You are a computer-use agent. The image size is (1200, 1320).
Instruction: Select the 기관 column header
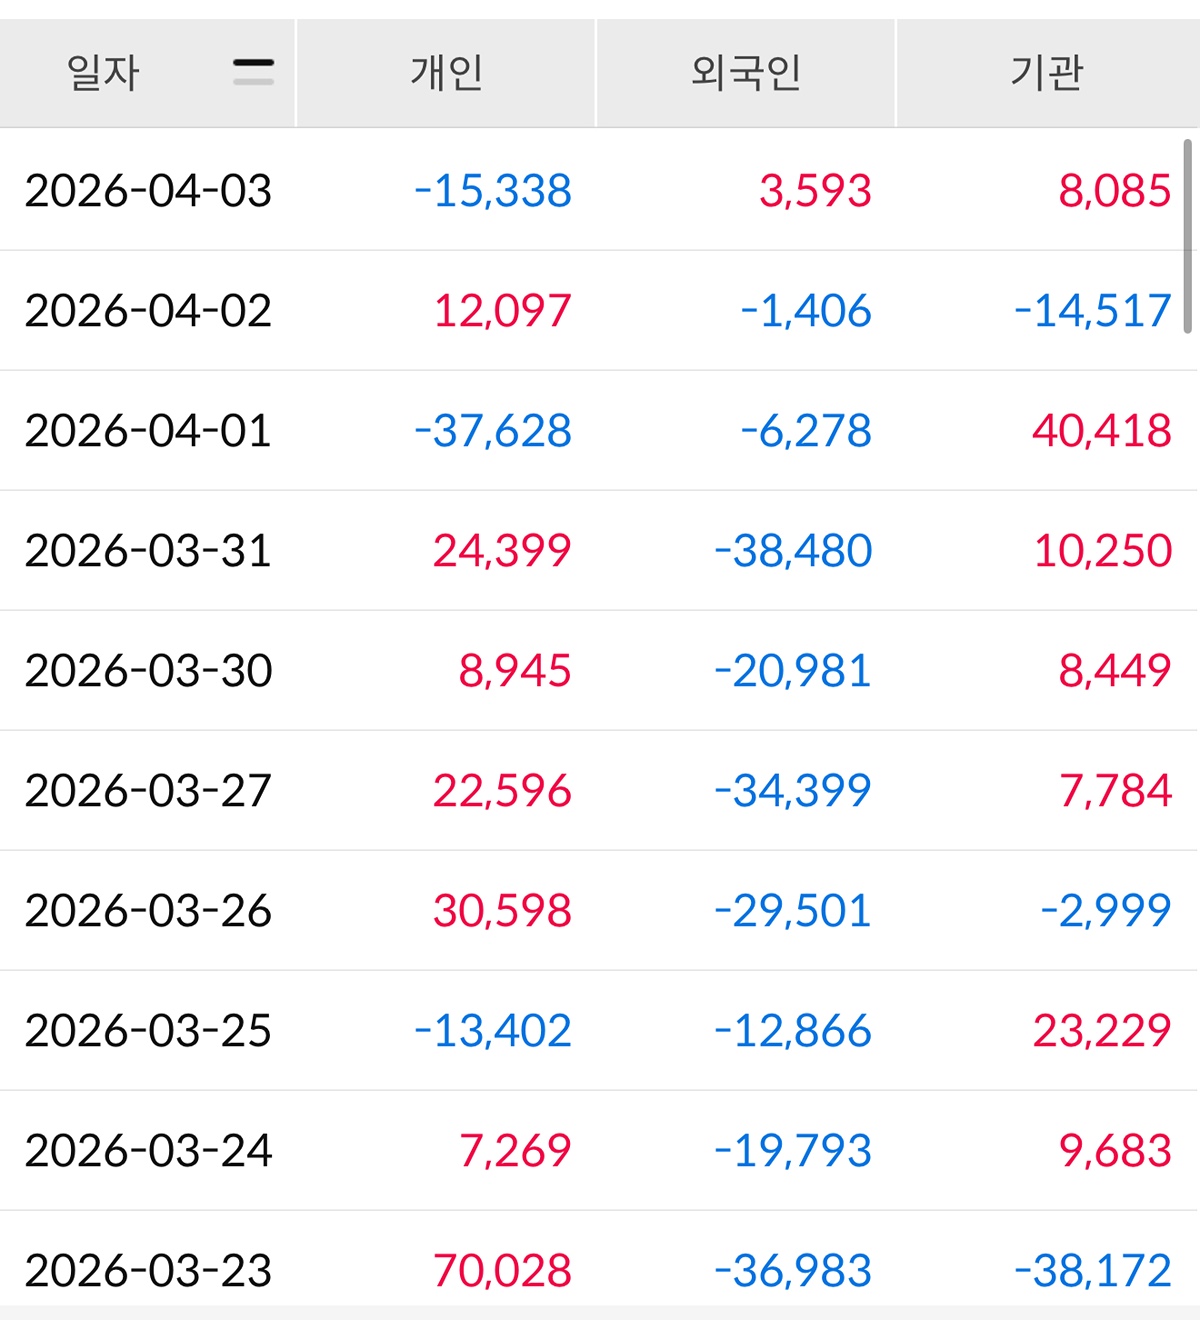click(1046, 73)
